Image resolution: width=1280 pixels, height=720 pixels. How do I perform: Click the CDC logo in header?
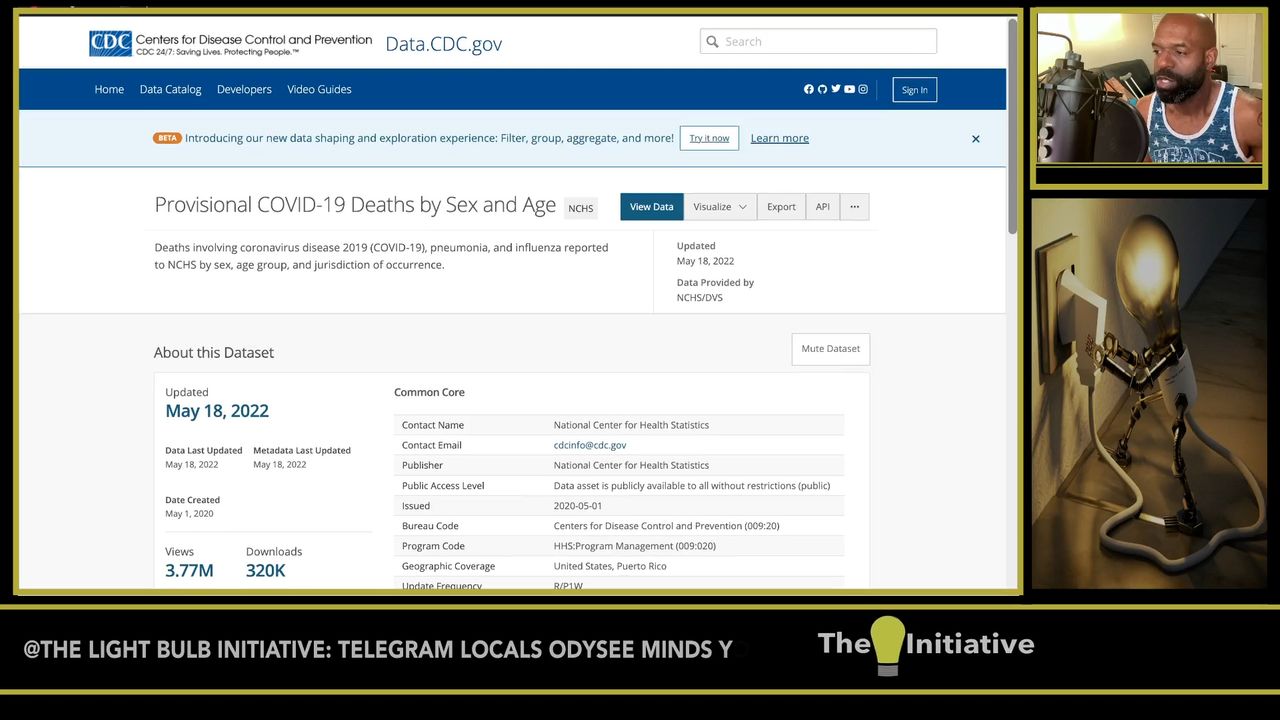click(110, 43)
